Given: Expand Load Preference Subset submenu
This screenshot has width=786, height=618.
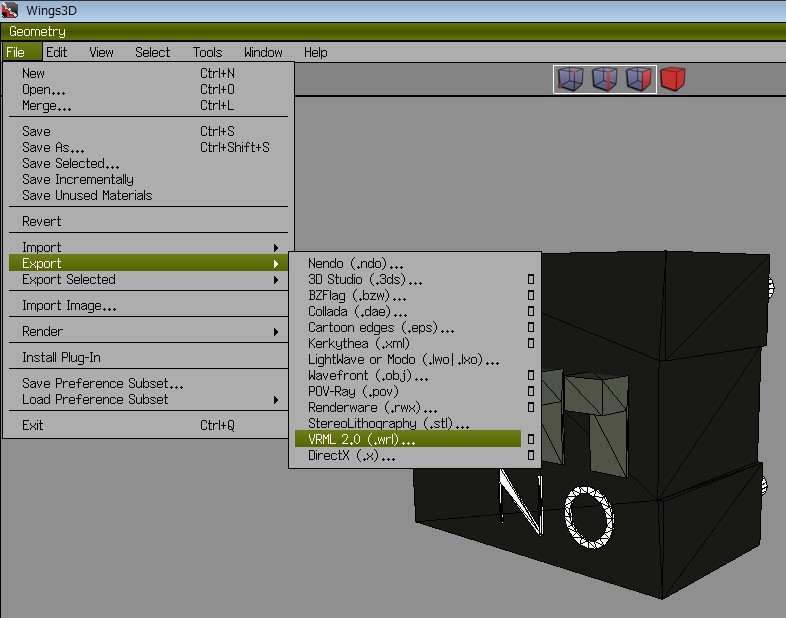Looking at the screenshot, I should (x=276, y=400).
